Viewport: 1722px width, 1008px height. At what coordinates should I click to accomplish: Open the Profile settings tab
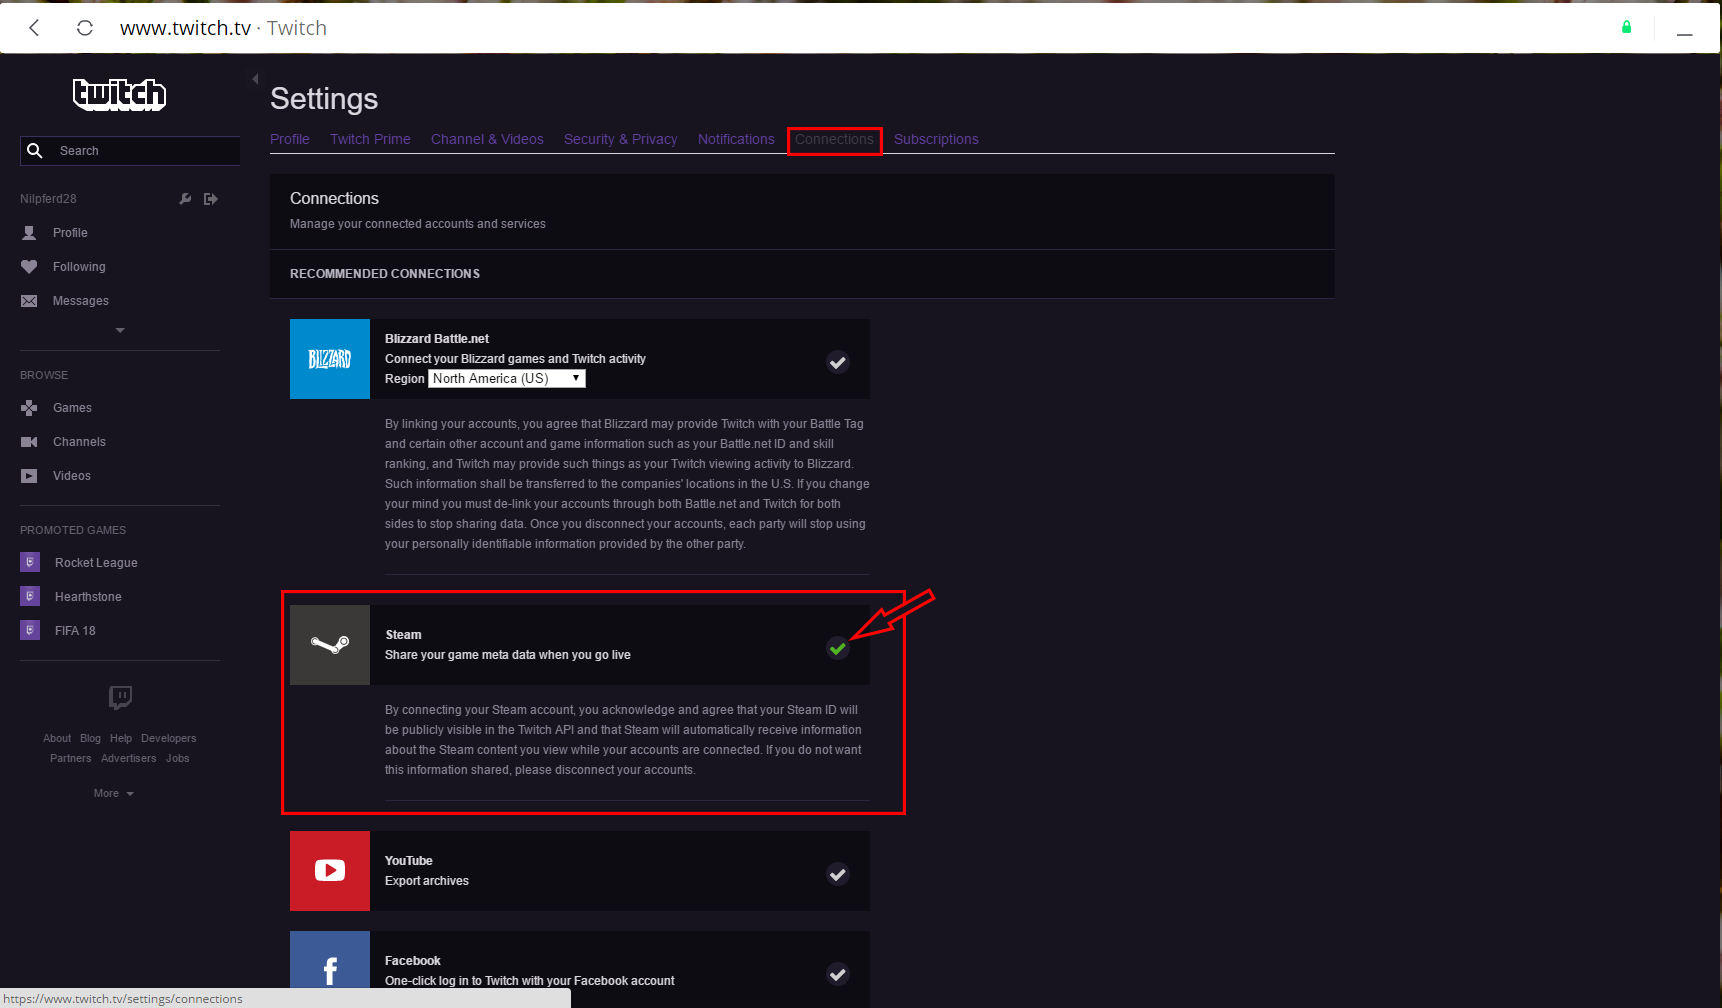pyautogui.click(x=290, y=140)
